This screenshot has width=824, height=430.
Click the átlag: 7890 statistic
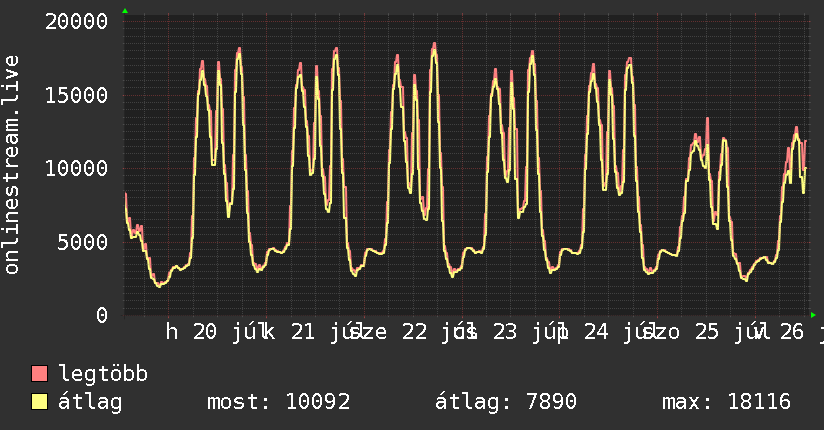[x=506, y=402]
